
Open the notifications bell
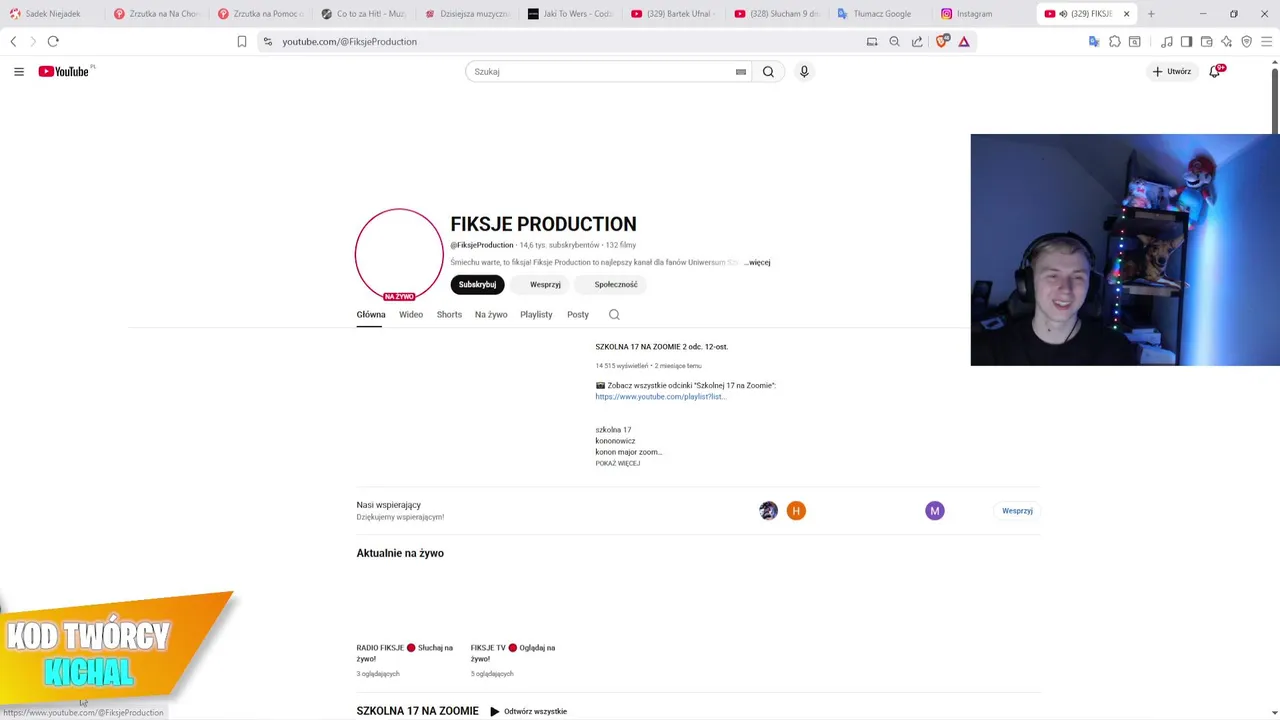point(1215,71)
